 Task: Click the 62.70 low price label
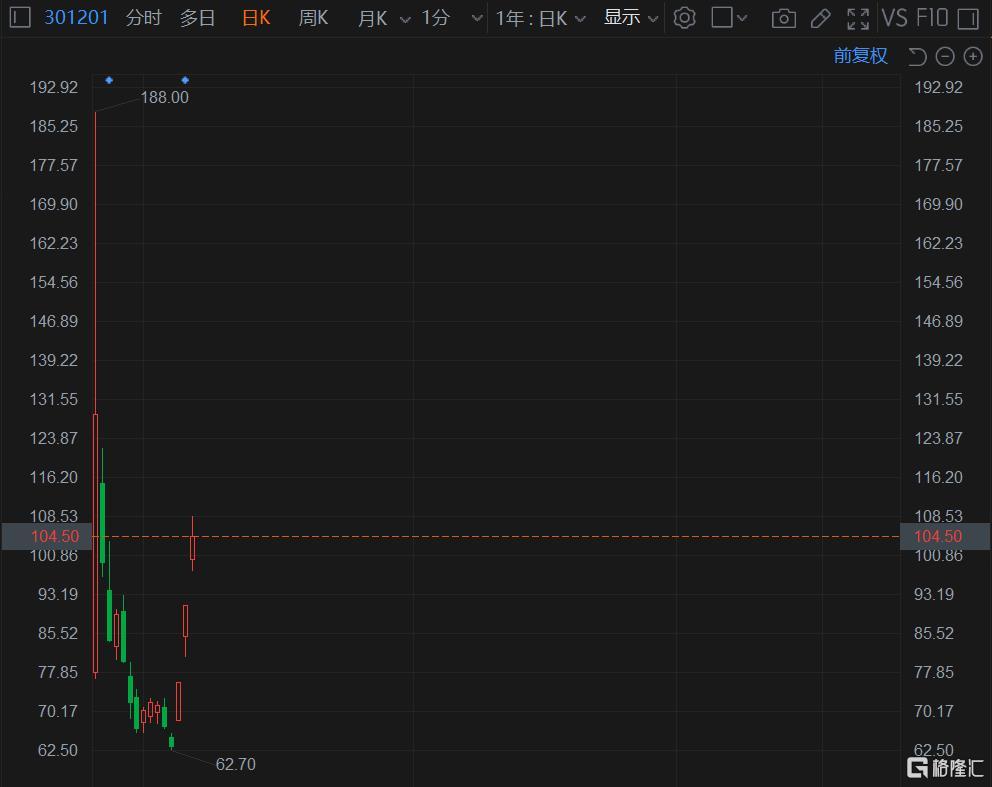click(x=235, y=764)
